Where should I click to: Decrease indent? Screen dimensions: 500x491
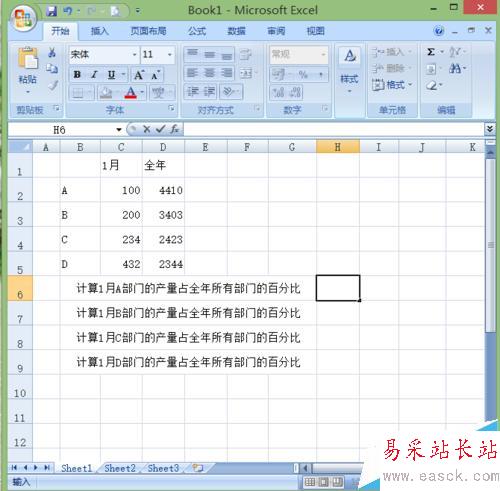click(x=193, y=92)
